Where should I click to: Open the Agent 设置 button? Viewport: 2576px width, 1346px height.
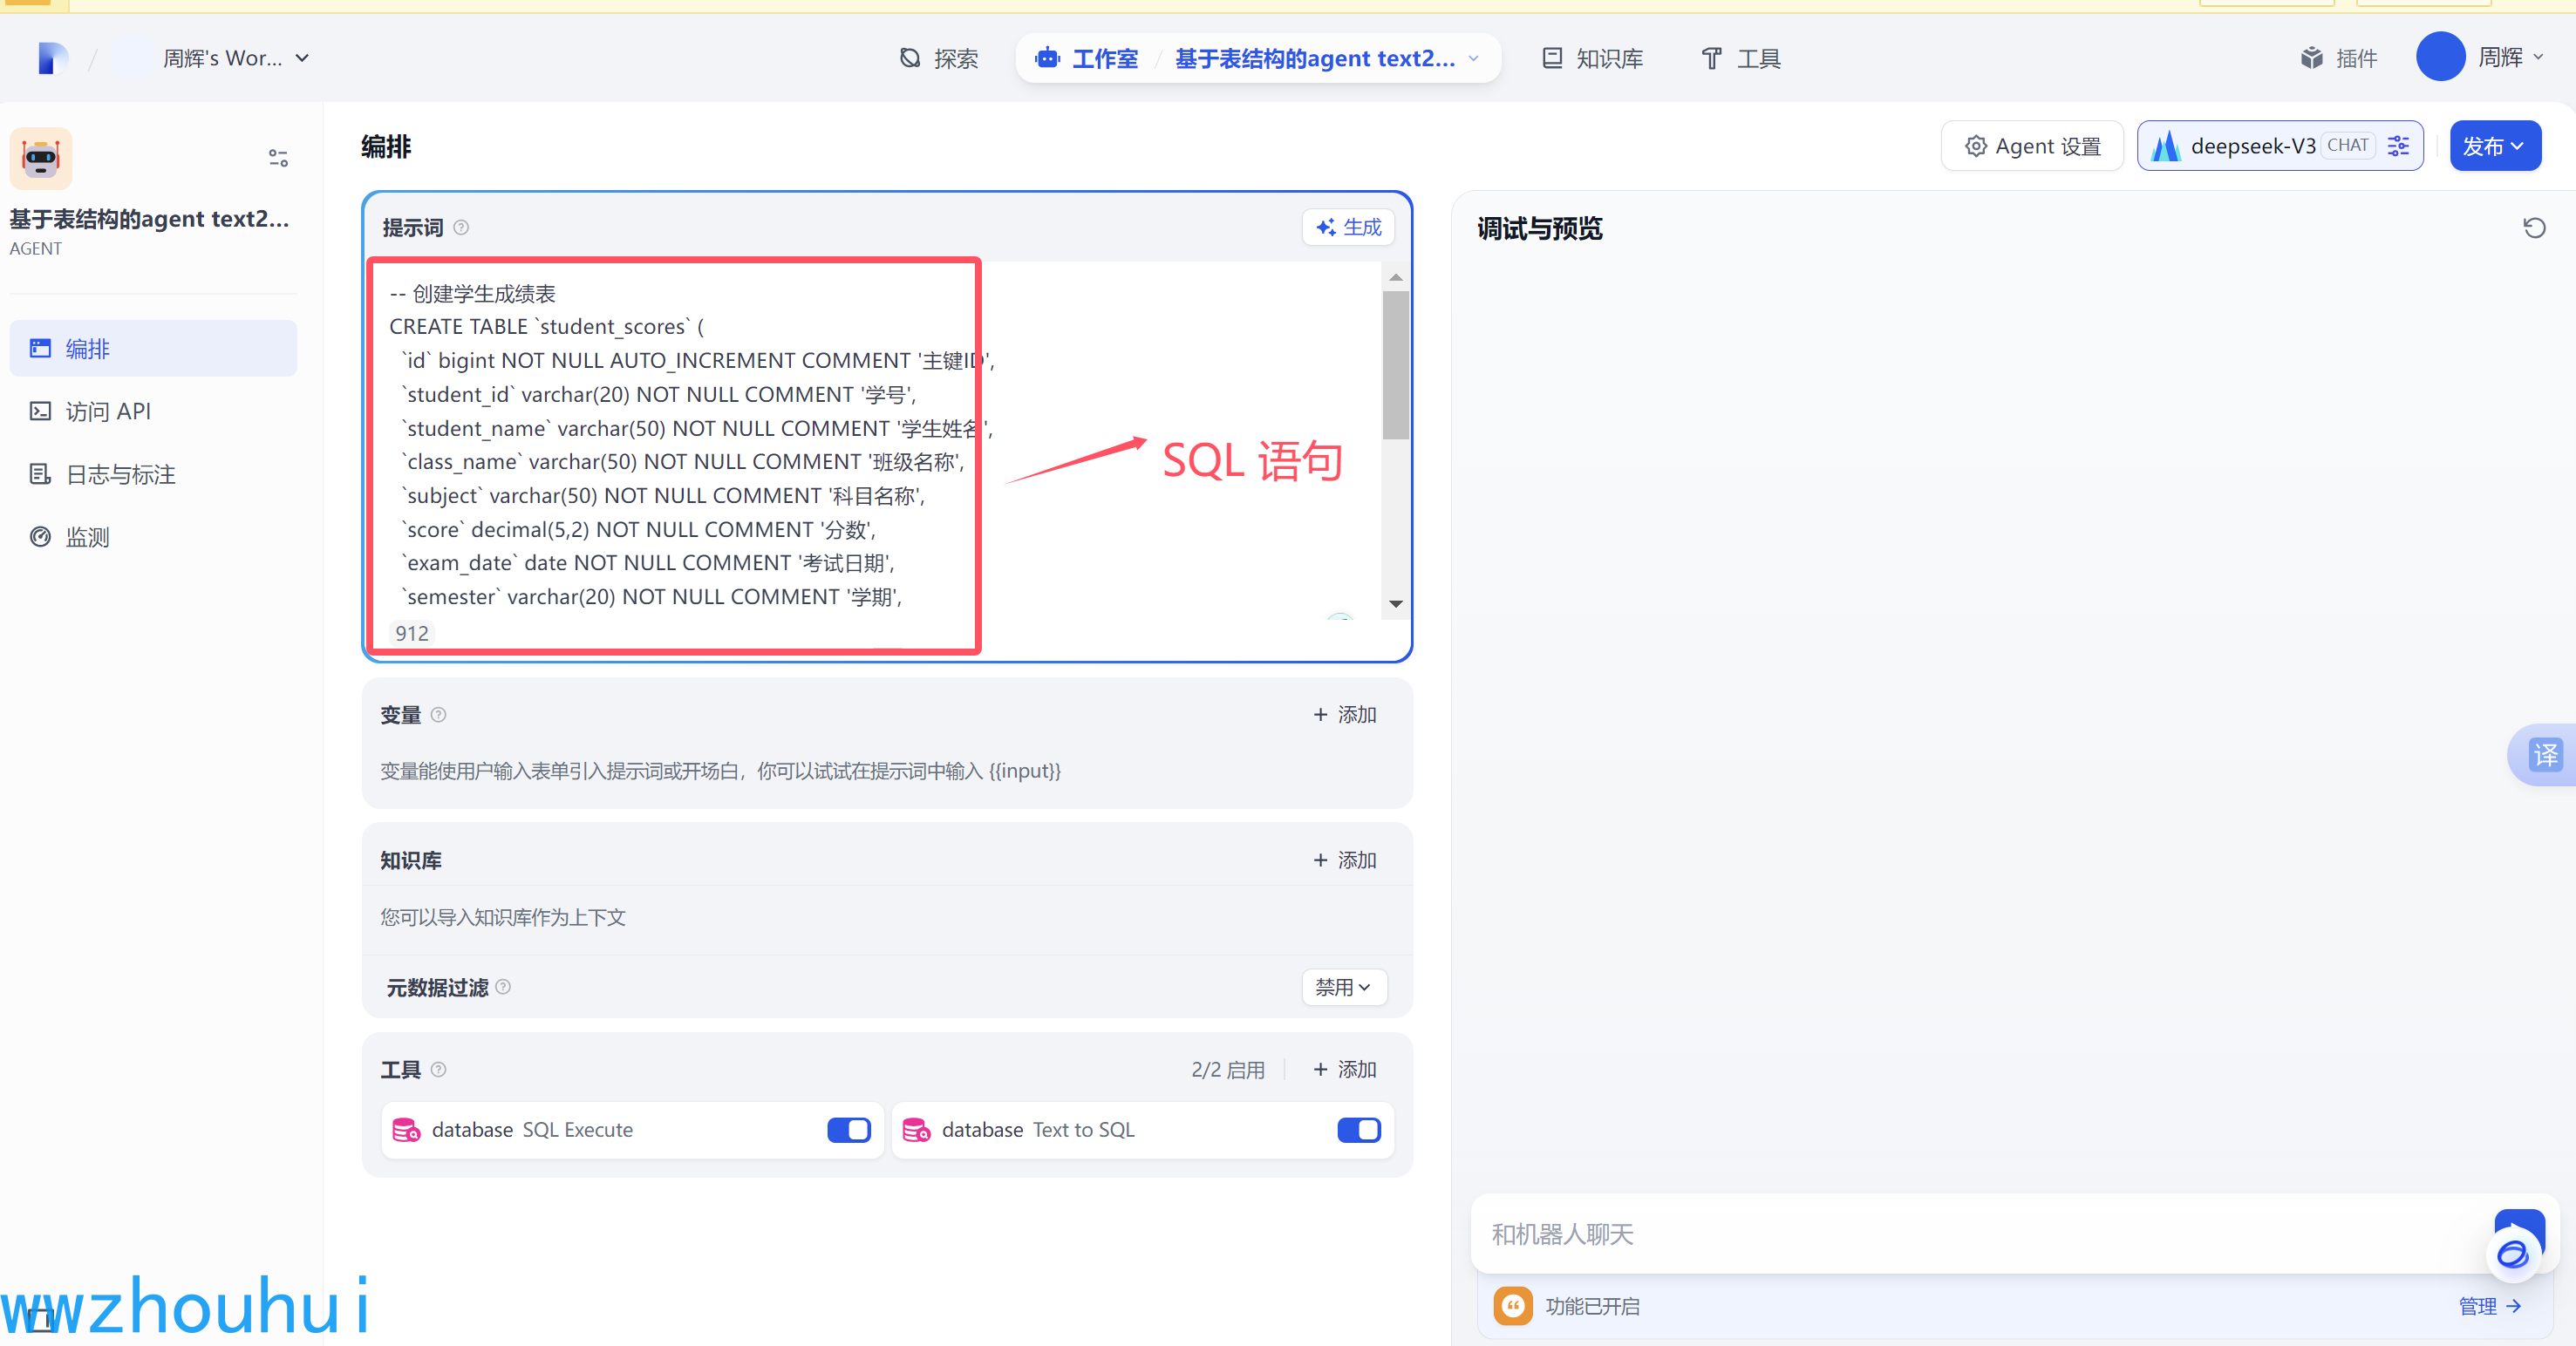tap(2032, 146)
